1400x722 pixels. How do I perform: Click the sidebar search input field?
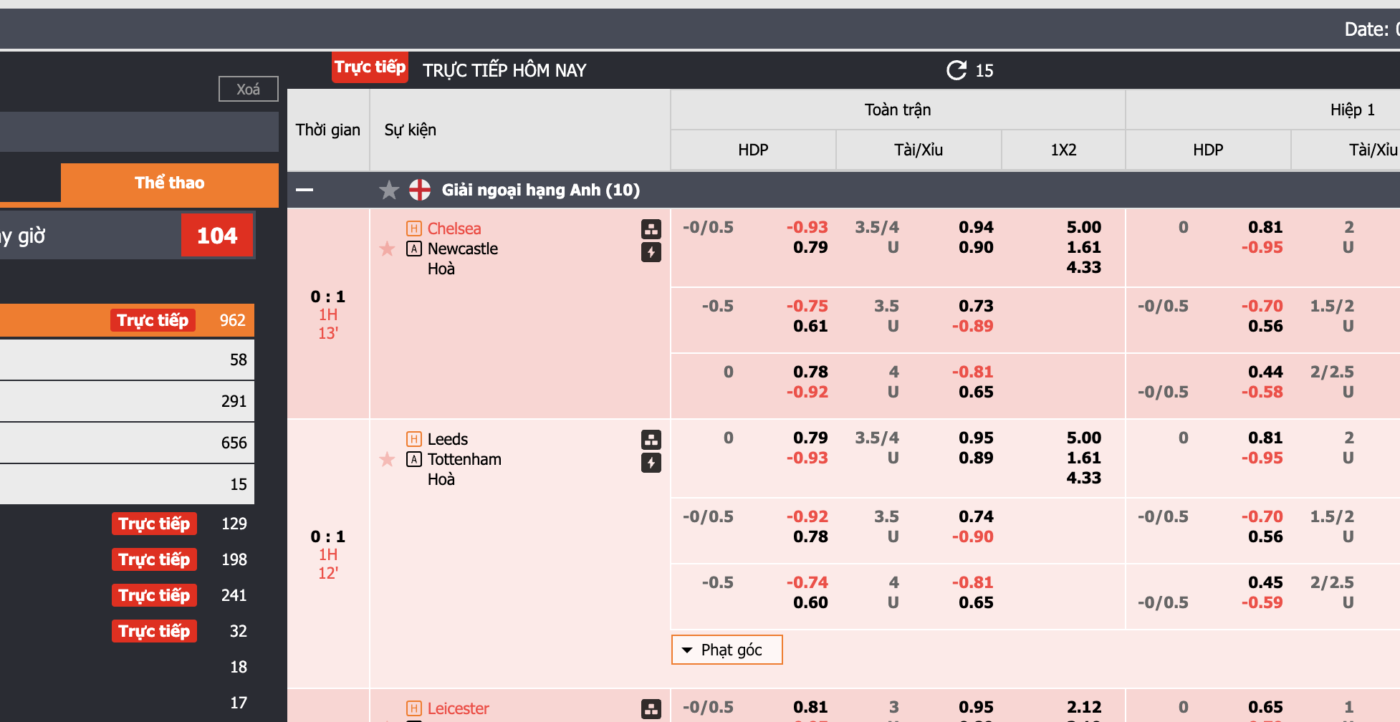coord(139,131)
